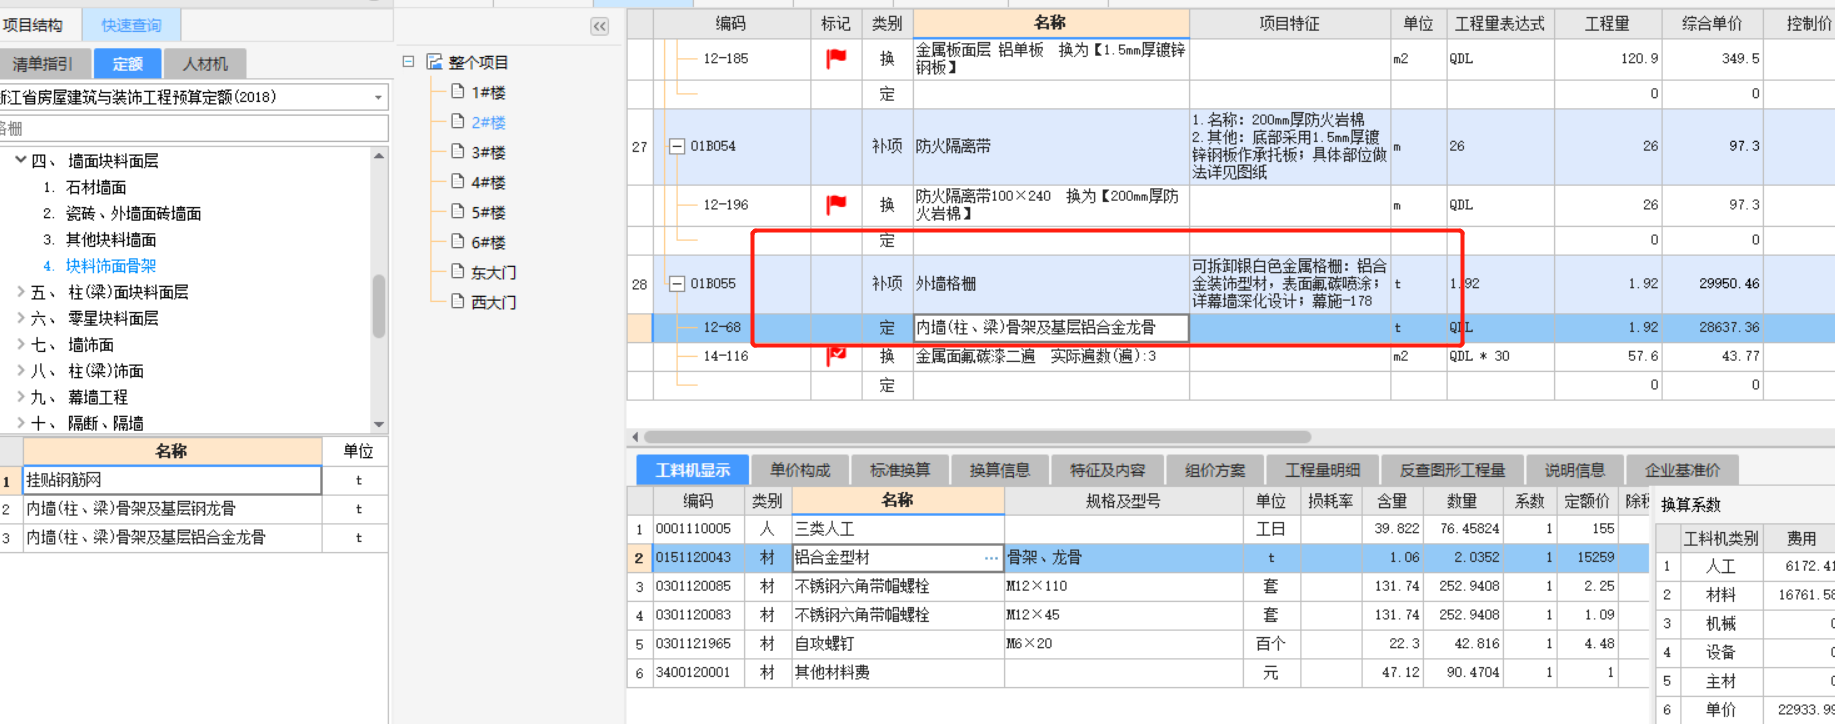Select the 工料机显示 tab

click(x=692, y=470)
